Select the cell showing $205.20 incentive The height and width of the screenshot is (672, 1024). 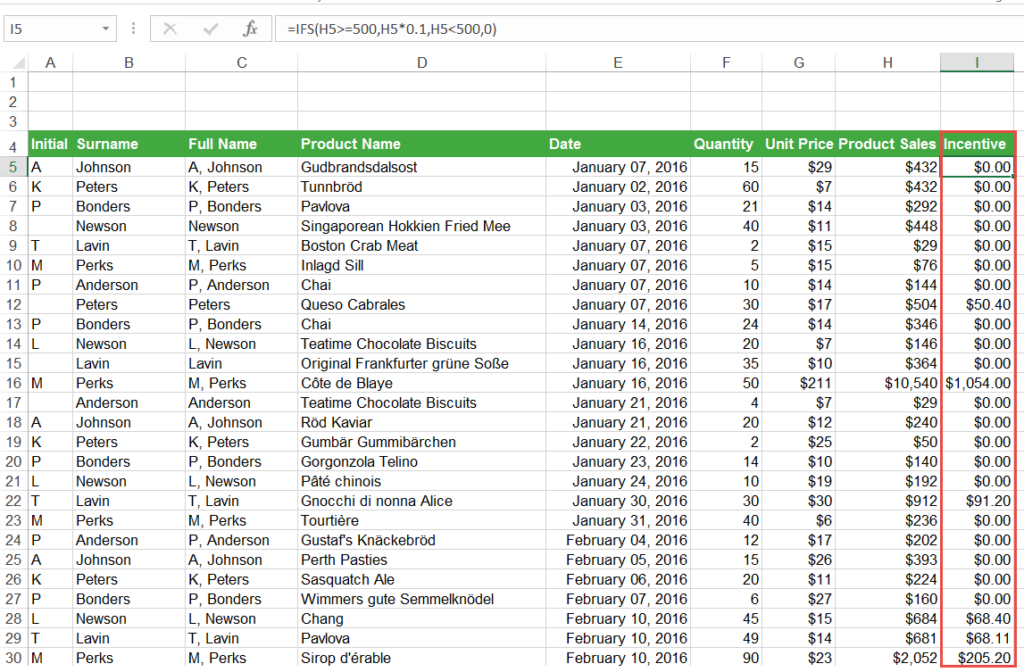[976, 657]
